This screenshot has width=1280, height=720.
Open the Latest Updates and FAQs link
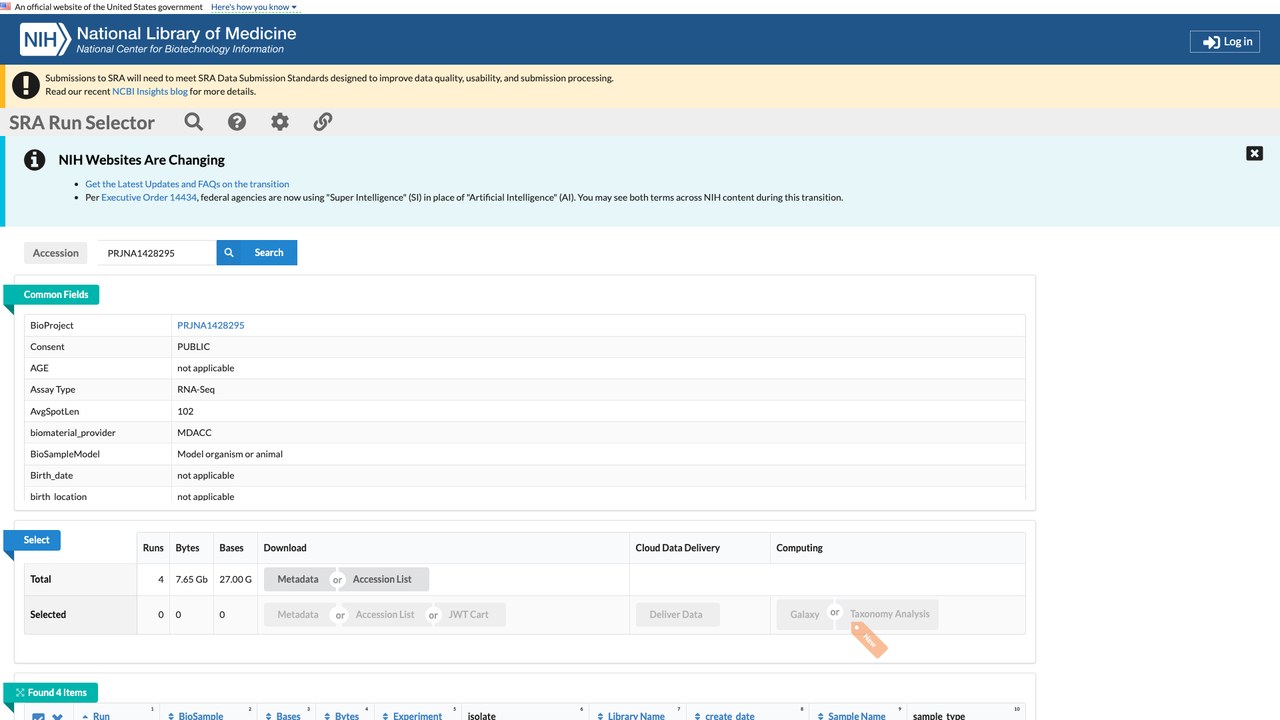tap(187, 184)
